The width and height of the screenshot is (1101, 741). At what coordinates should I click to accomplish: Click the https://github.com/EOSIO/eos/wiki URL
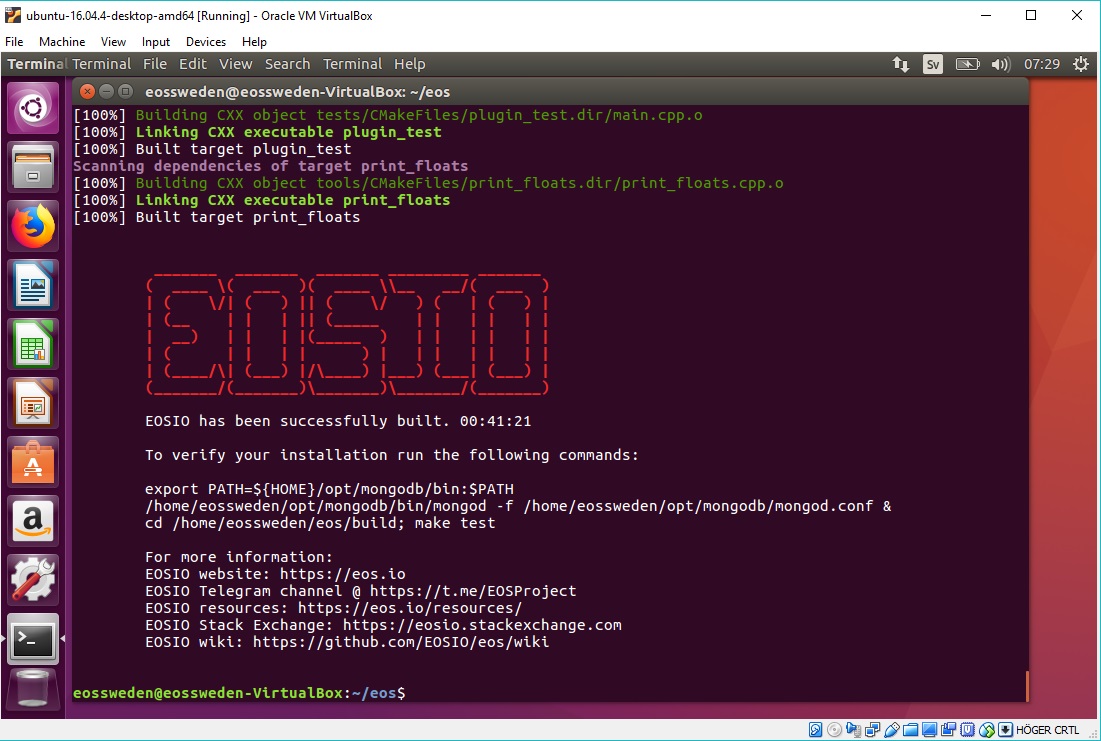[x=401, y=642]
